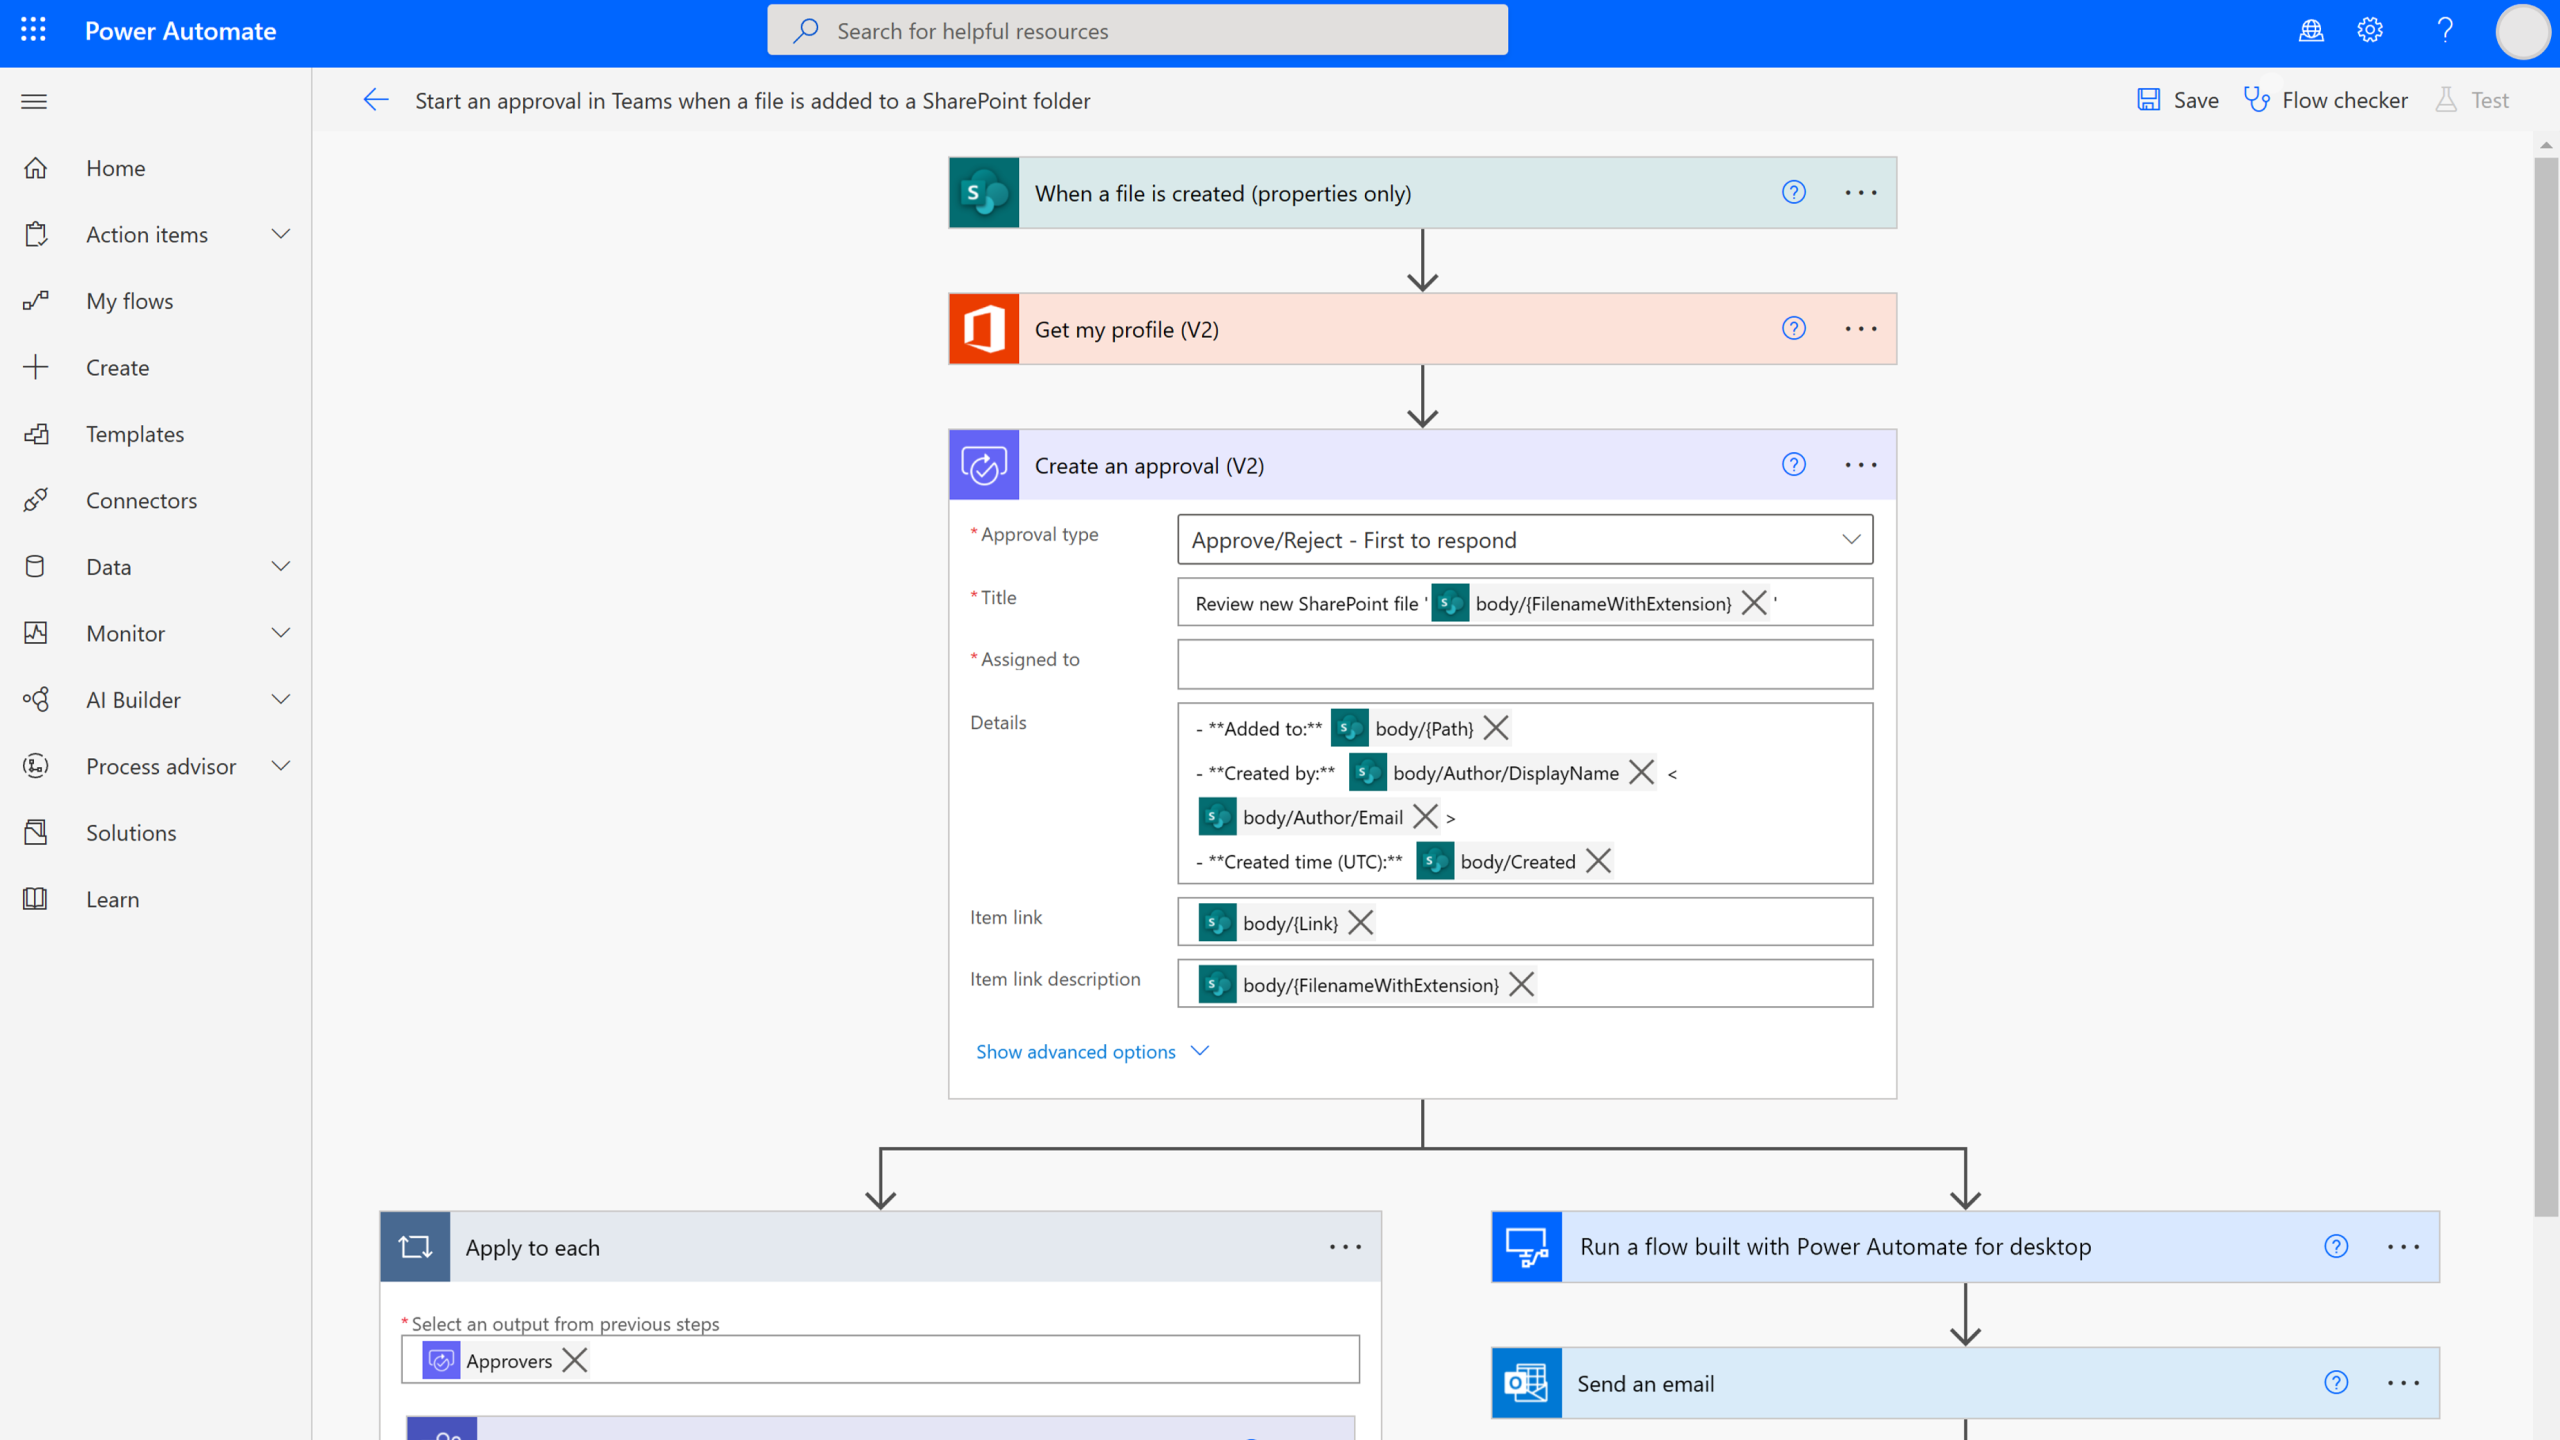Click the Send an email action icon
Image resolution: width=2560 pixels, height=1440 pixels.
coord(1524,1384)
